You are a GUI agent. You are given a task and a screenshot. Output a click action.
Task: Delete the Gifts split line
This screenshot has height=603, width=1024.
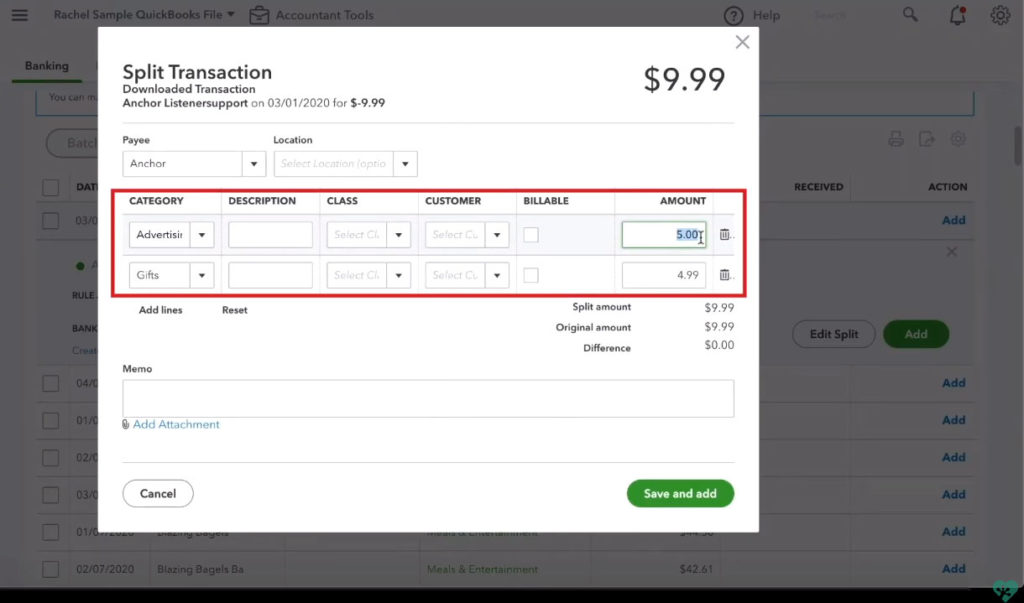coord(725,275)
